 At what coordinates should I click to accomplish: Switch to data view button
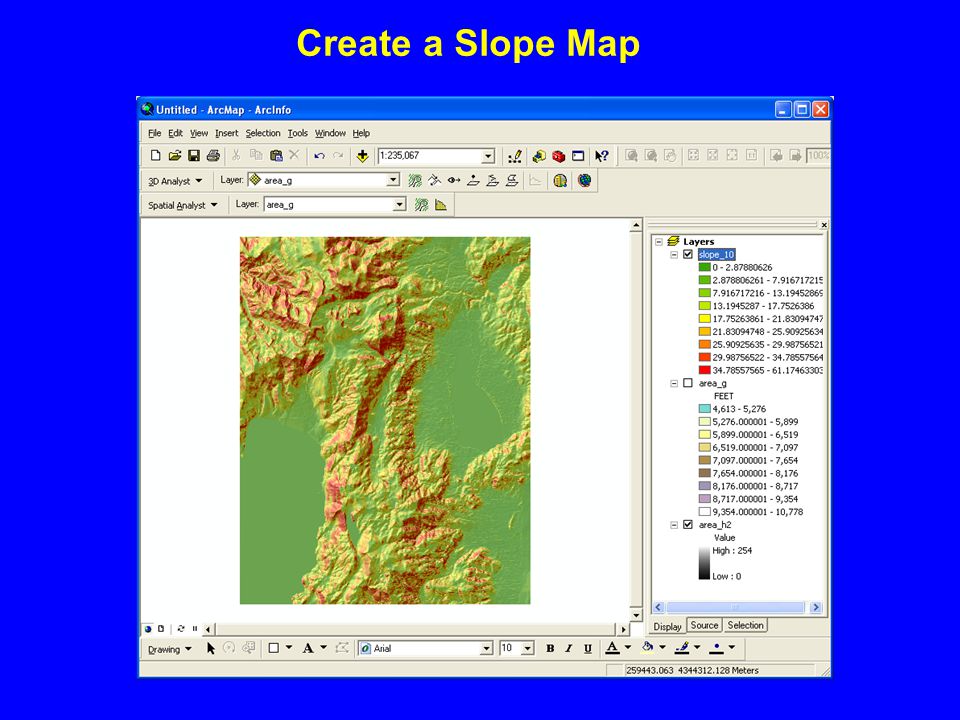148,628
